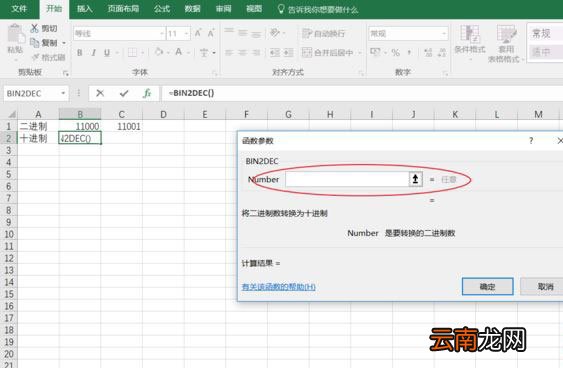Switch to Review (审阅) tab

tap(223, 8)
